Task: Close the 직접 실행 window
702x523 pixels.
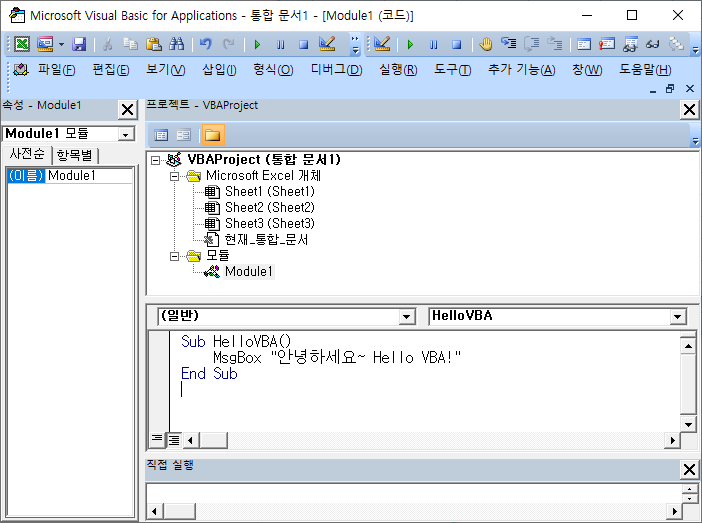Action: [689, 469]
